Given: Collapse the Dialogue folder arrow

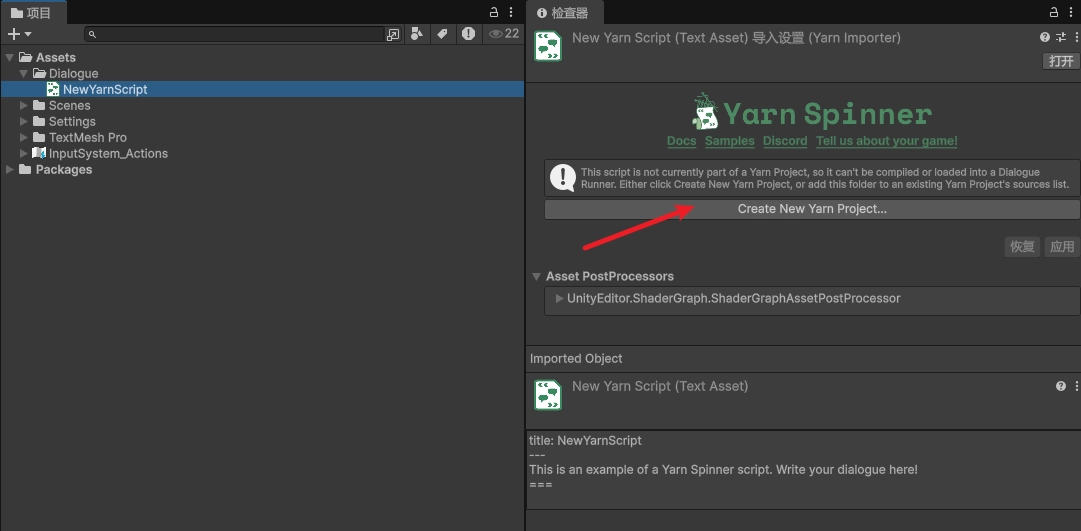Looking at the screenshot, I should 23,73.
